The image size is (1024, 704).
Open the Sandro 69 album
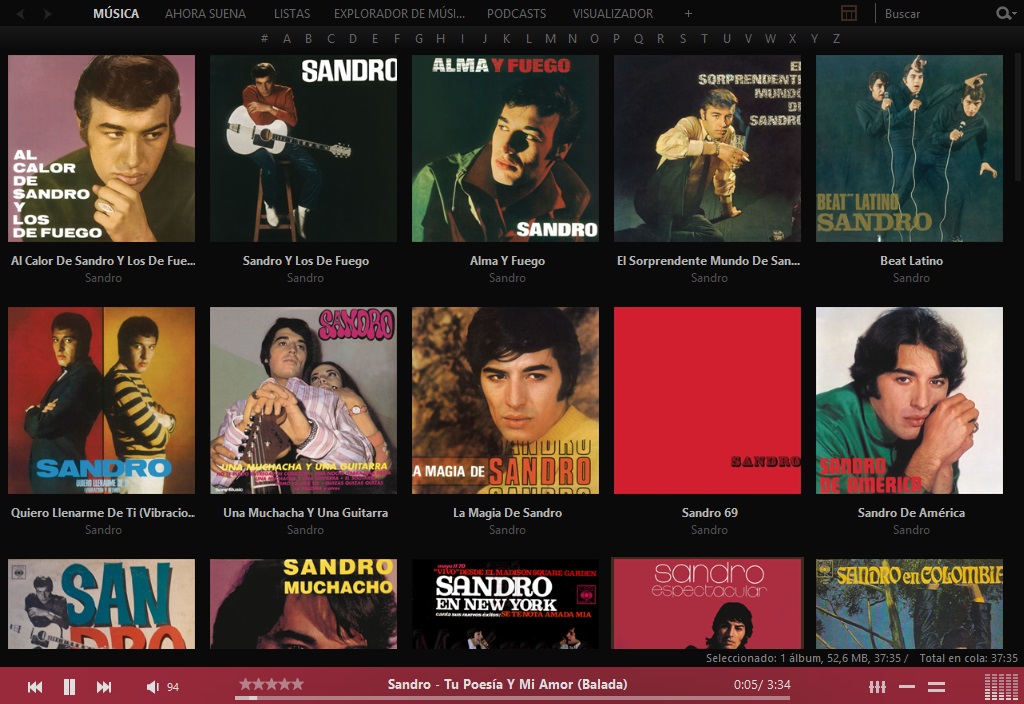707,399
